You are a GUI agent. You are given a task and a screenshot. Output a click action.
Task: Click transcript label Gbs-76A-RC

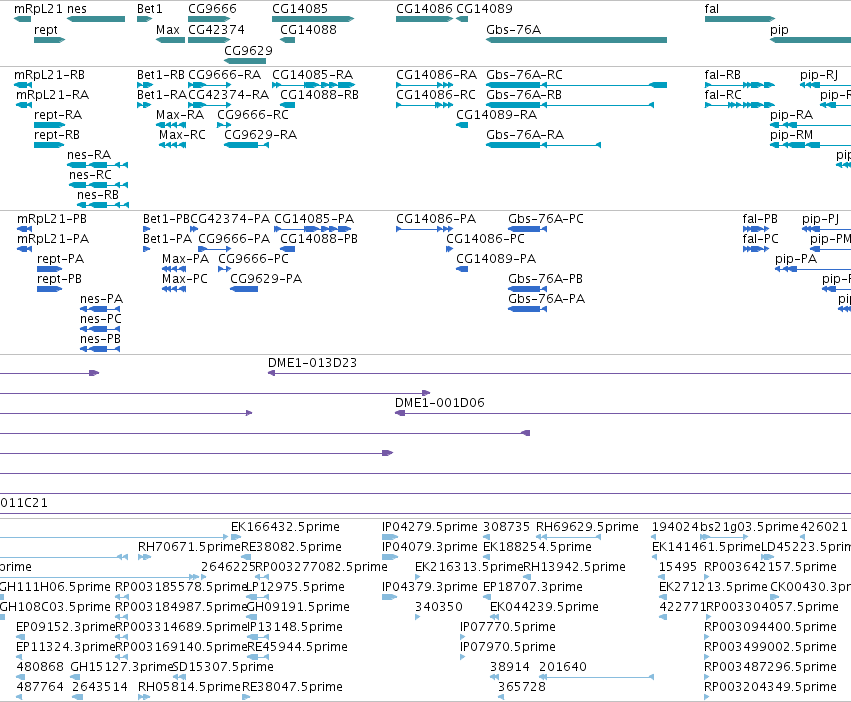(x=524, y=75)
